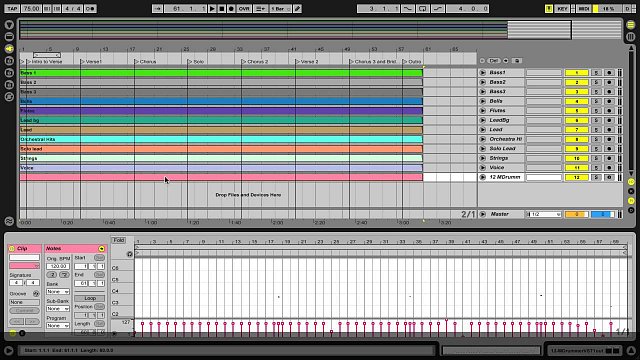Arm the global Record button
This screenshot has height=360, width=640.
tap(231, 9)
